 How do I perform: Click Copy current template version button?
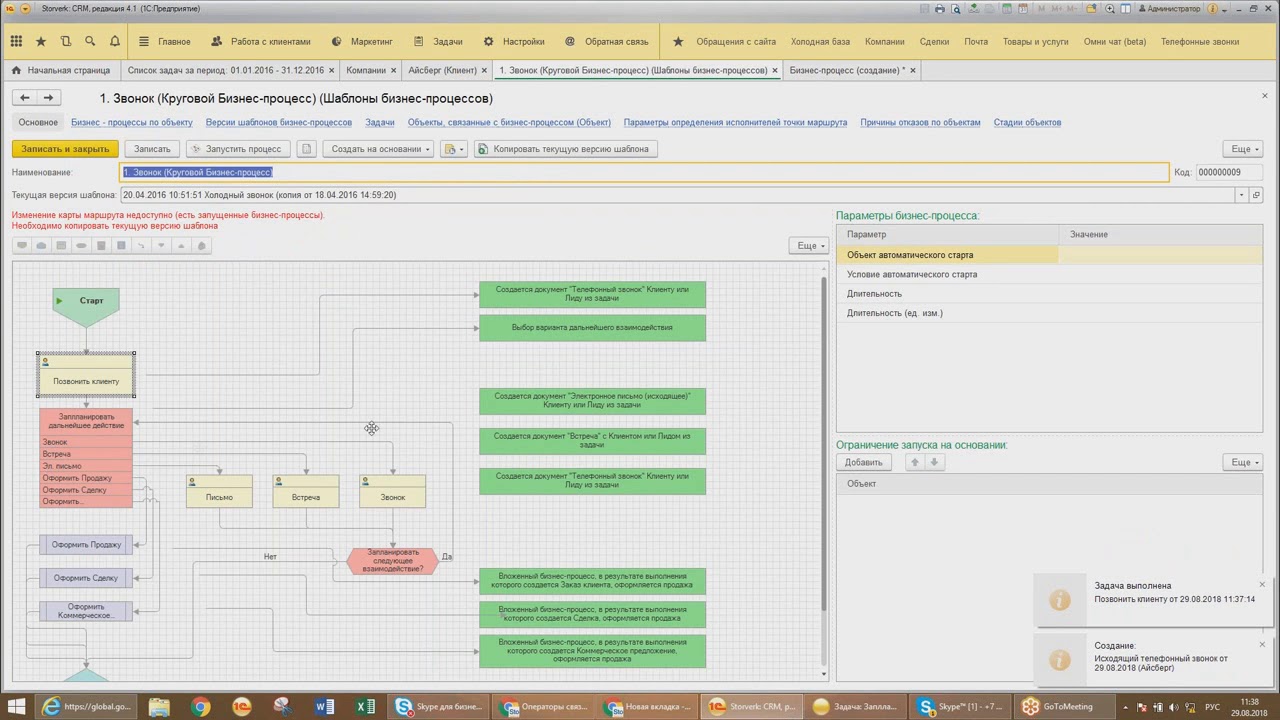[563, 149]
